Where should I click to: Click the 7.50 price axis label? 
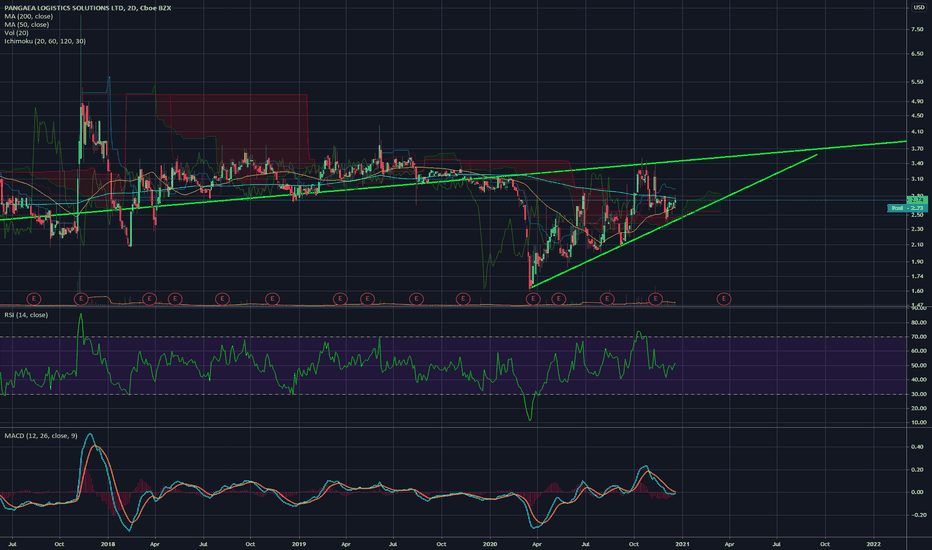917,29
